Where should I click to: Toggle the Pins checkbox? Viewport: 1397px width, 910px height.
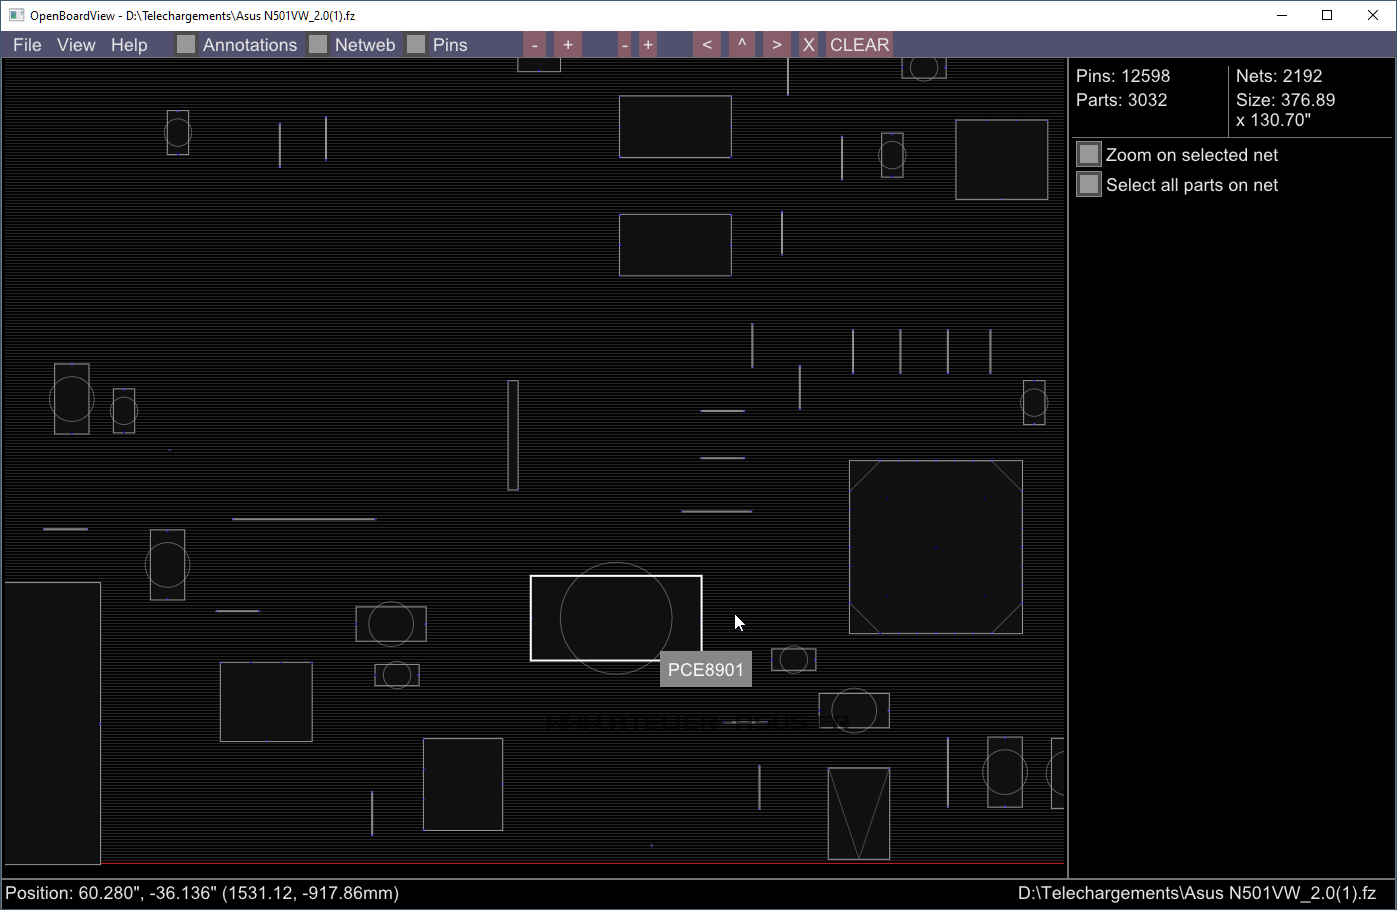pyautogui.click(x=416, y=45)
